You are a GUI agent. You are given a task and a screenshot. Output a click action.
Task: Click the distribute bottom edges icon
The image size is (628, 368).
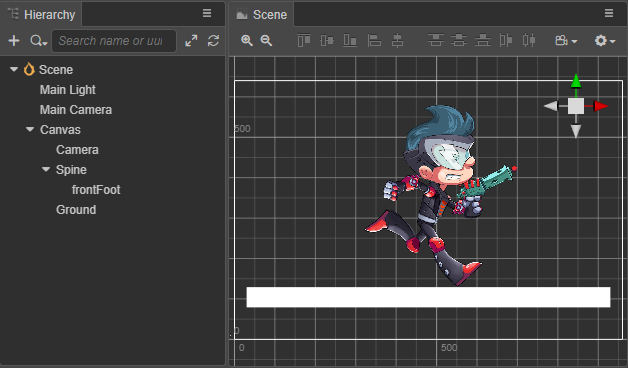click(483, 40)
